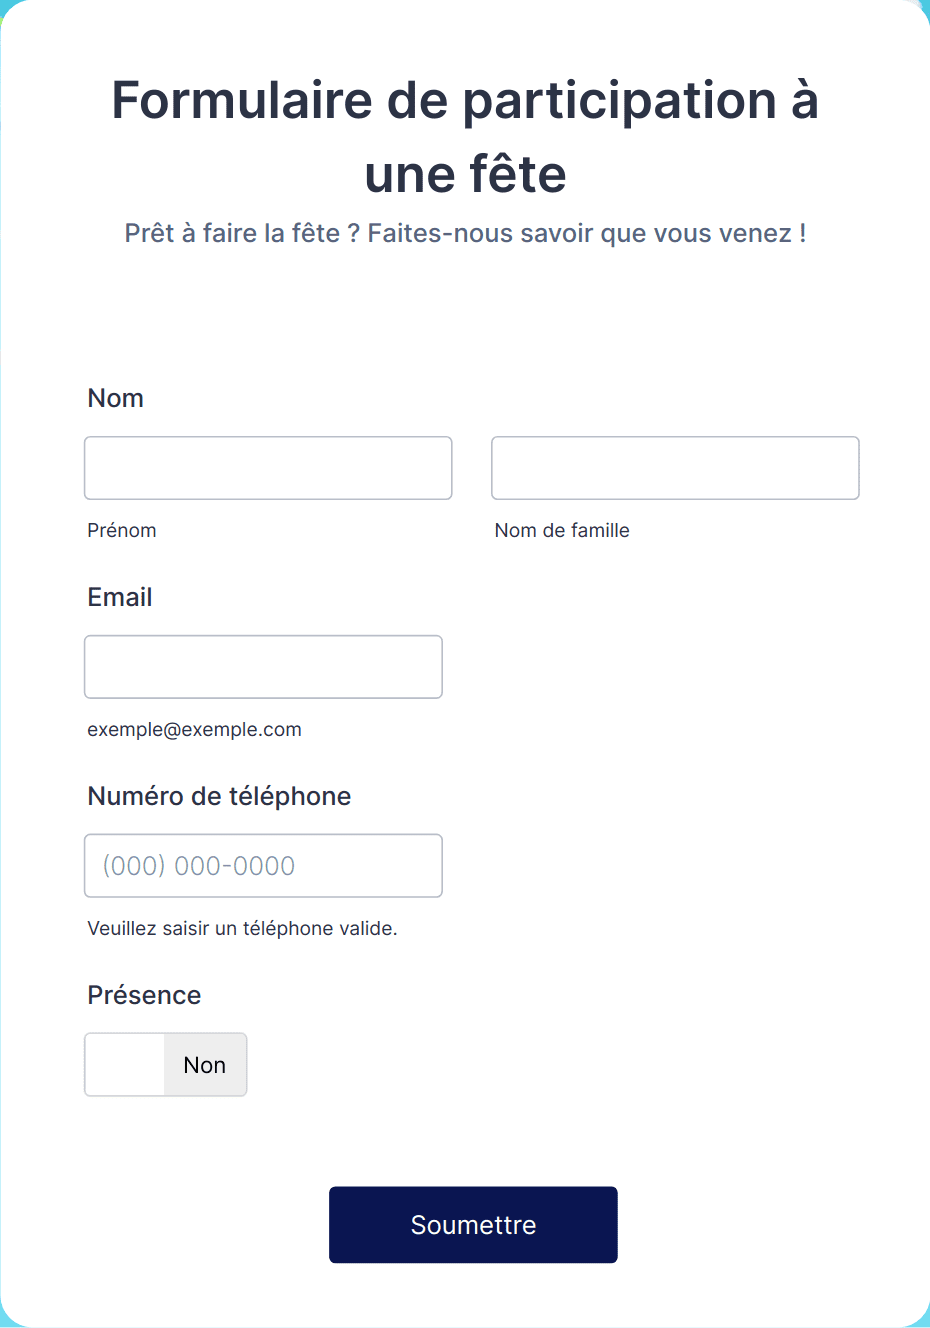Click the 'Nom' field label
The width and height of the screenshot is (930, 1328).
(116, 398)
